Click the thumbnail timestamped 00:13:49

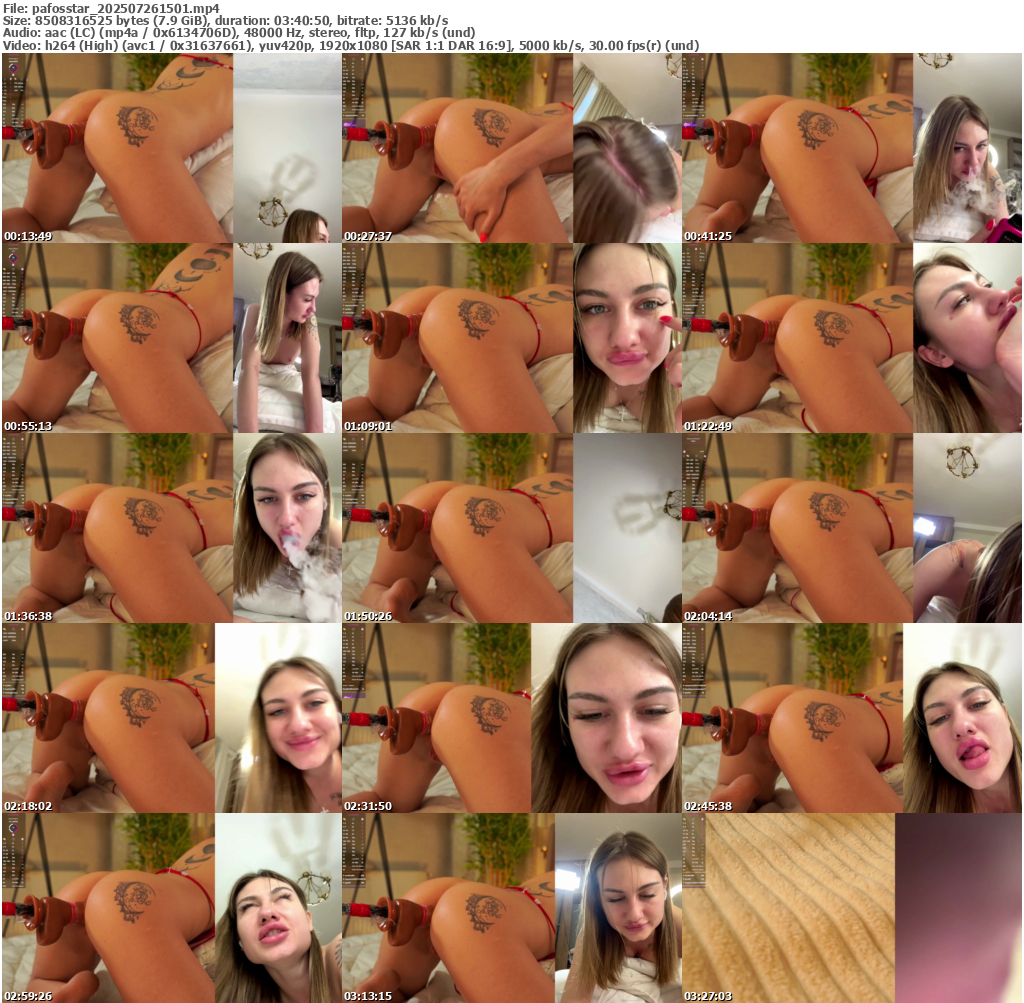(171, 148)
